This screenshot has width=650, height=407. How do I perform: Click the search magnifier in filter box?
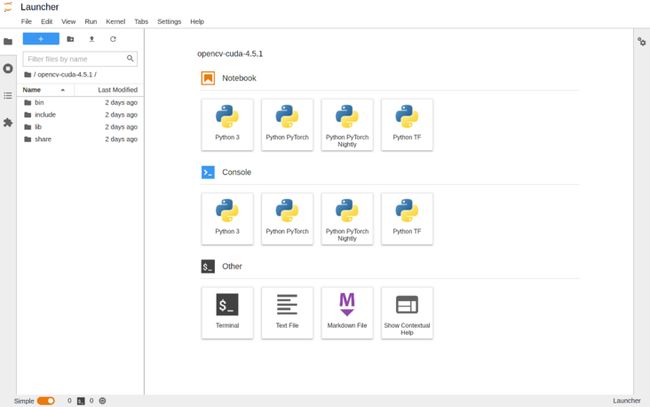pyautogui.click(x=130, y=58)
